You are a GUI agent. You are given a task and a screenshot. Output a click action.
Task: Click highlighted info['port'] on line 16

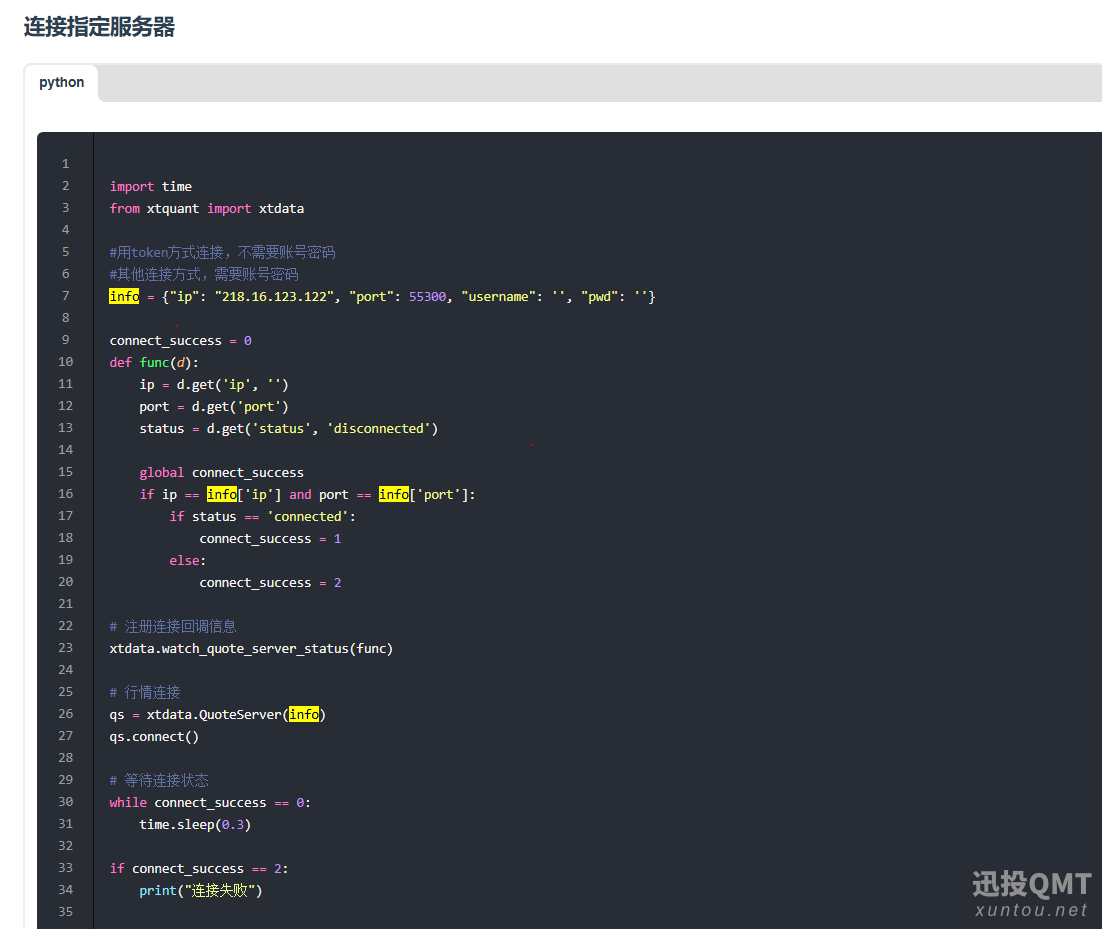(424, 495)
